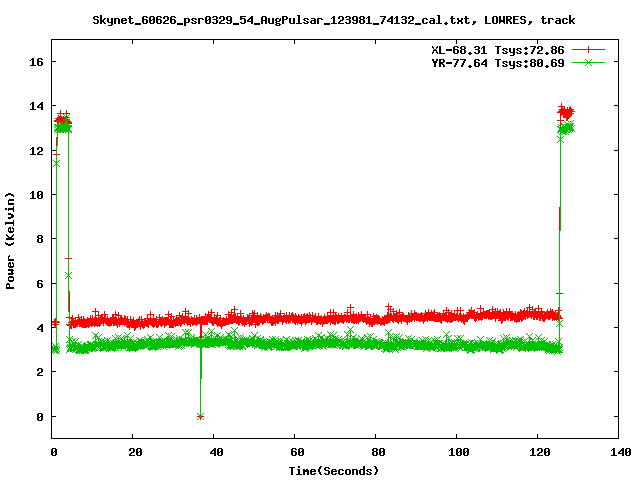The image size is (640, 480).
Task: Click the green YR point near 11.4 Kelvin
Action: coord(56,163)
